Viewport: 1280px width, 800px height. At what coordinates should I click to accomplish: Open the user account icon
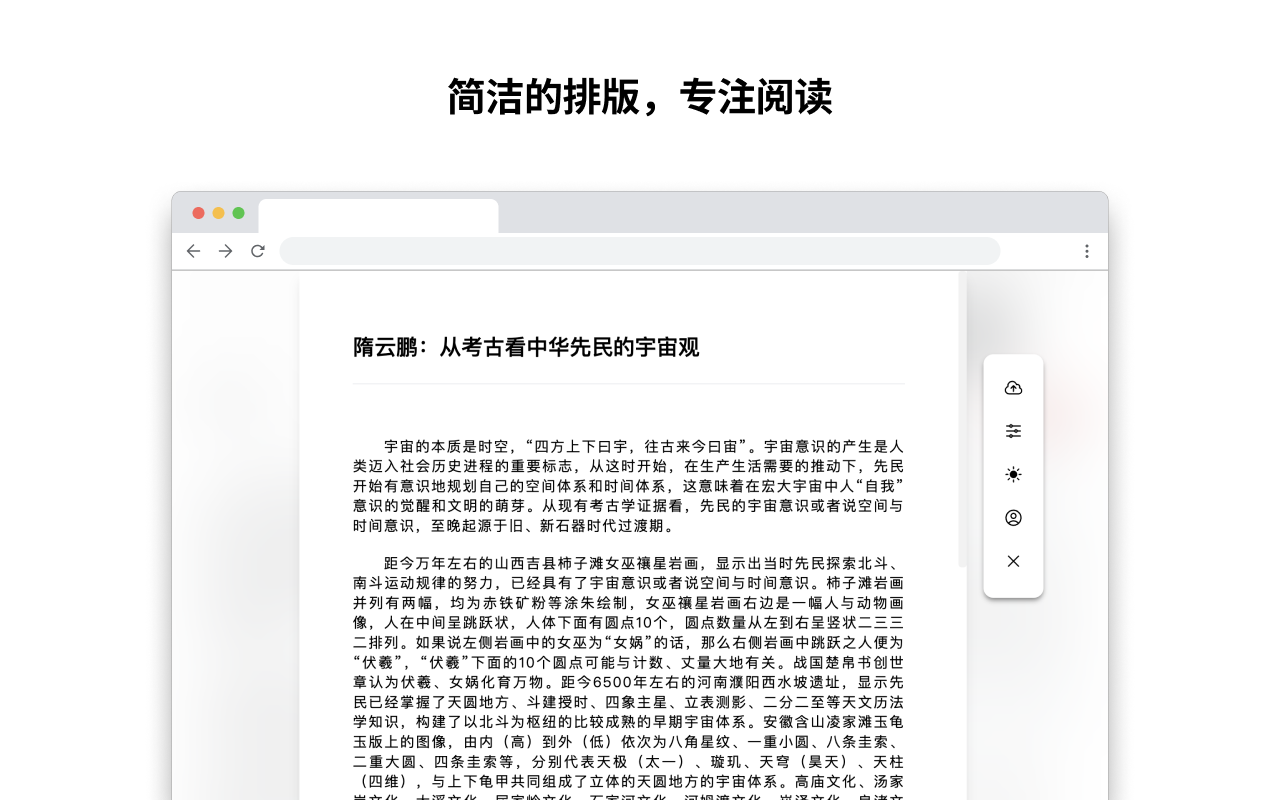tap(1013, 518)
